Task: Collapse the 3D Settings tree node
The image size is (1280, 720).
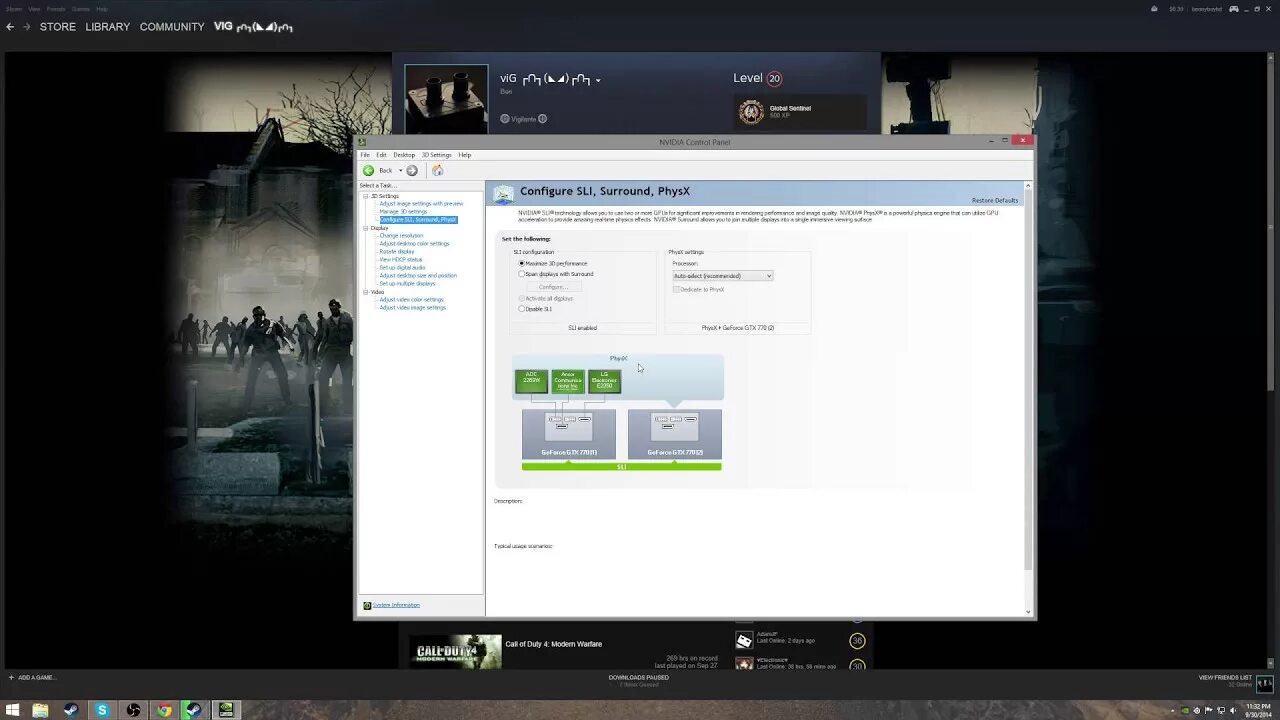Action: [366, 196]
